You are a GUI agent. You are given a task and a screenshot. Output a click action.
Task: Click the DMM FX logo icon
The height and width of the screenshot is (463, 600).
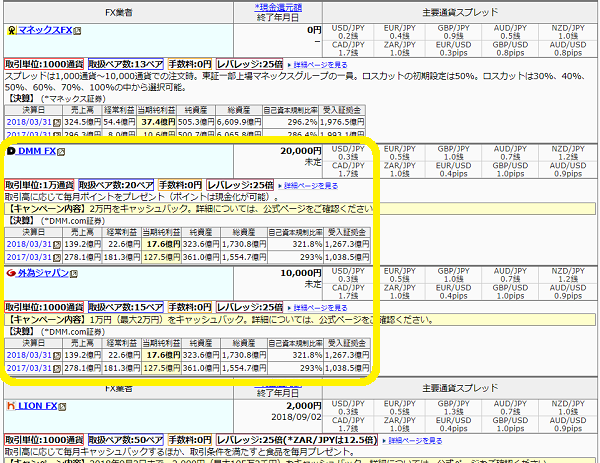click(11, 151)
